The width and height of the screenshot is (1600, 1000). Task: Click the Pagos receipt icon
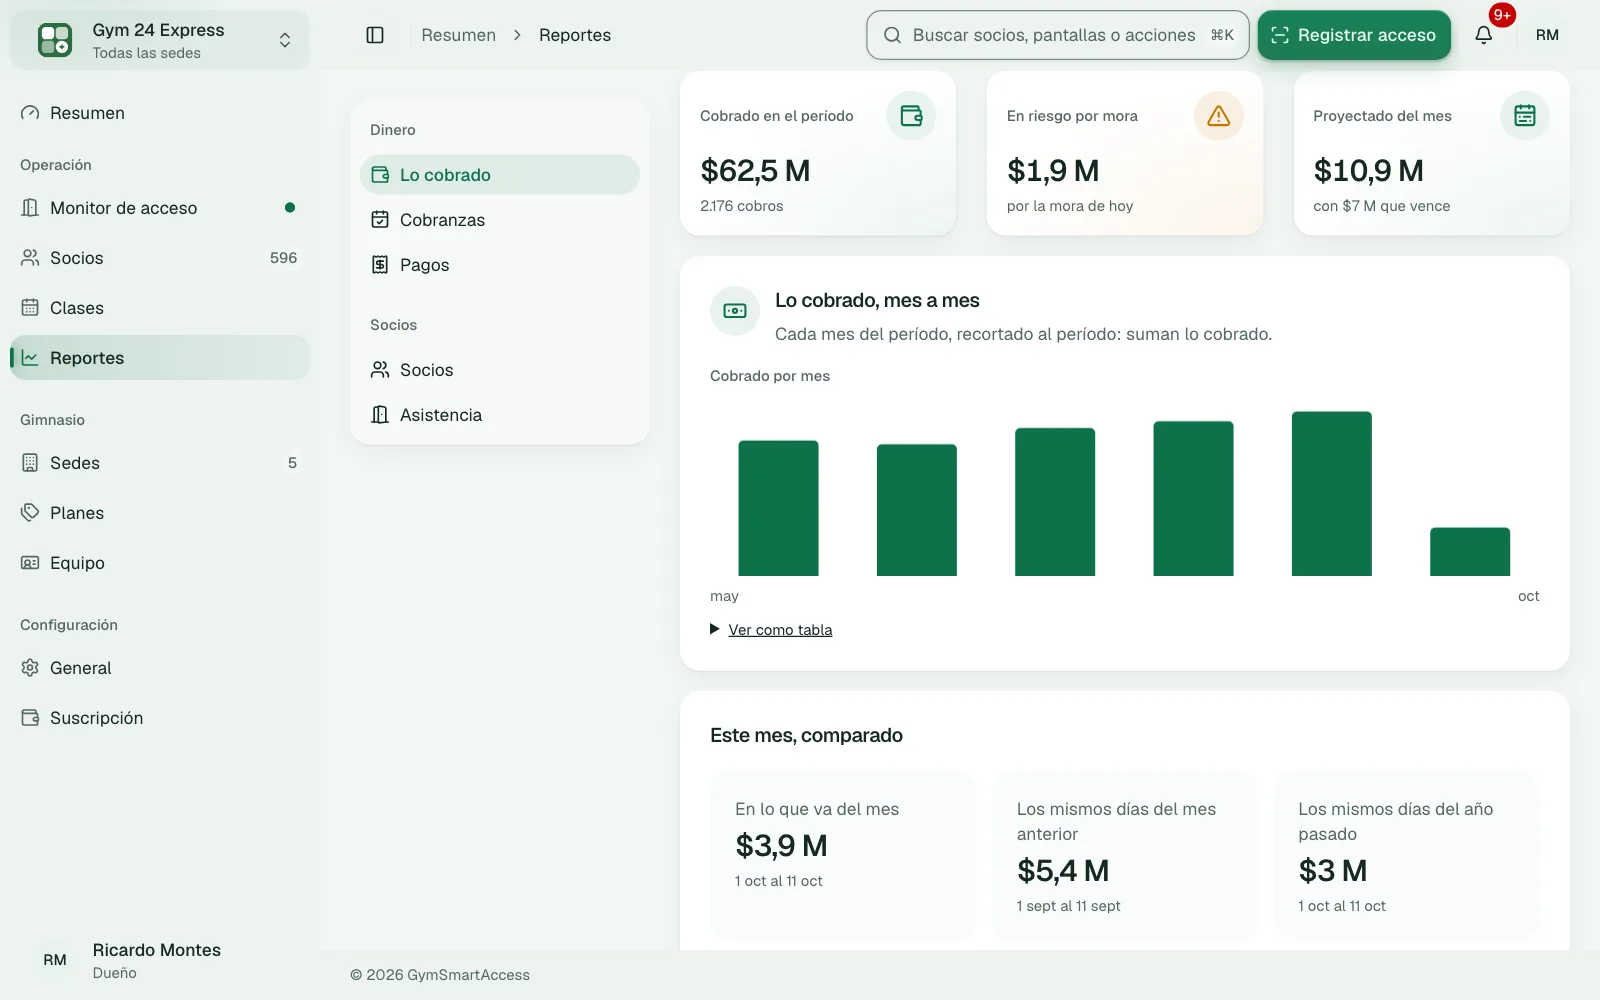[x=380, y=265]
